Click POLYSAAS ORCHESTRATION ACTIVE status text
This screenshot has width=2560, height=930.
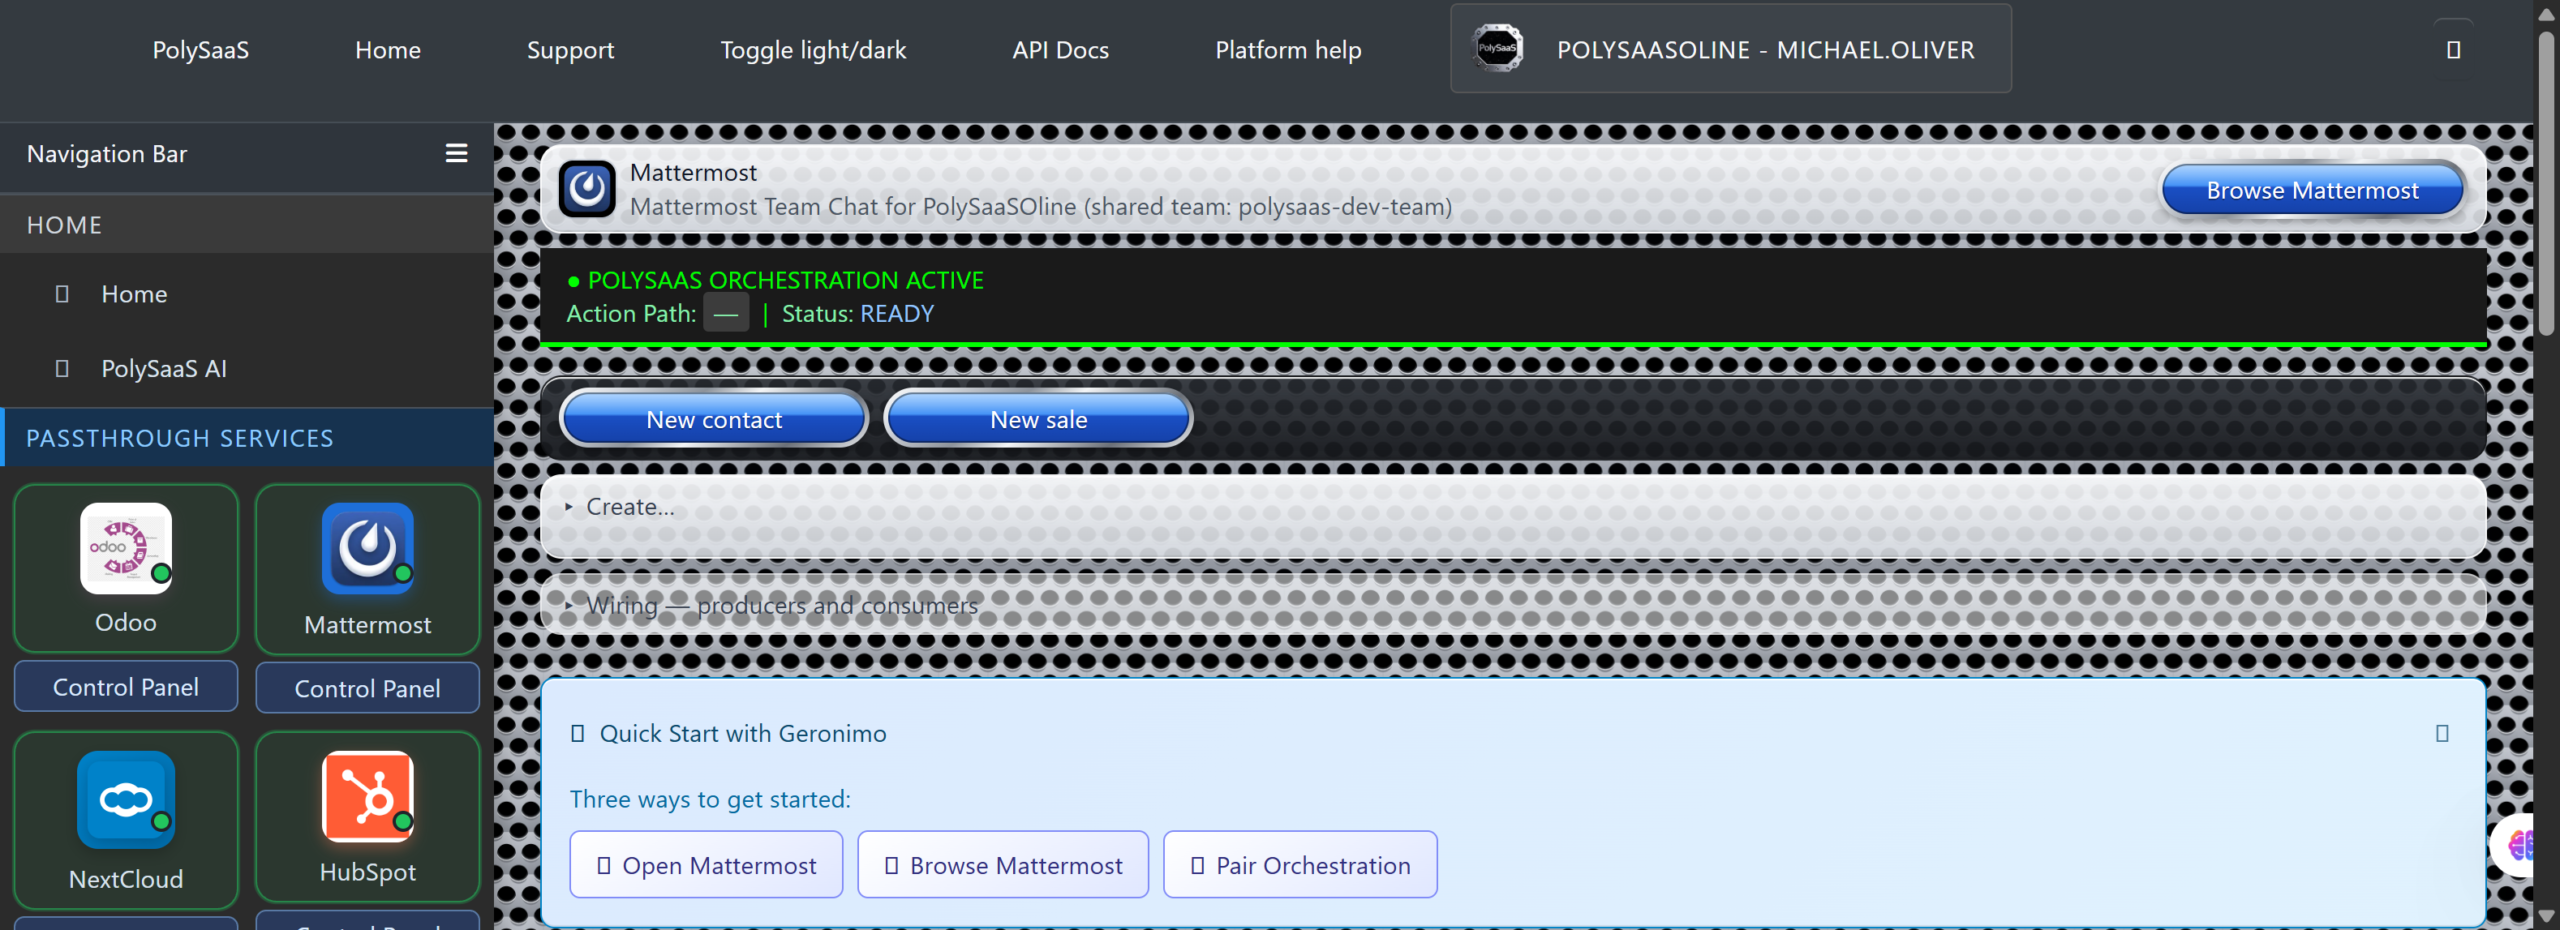click(776, 280)
